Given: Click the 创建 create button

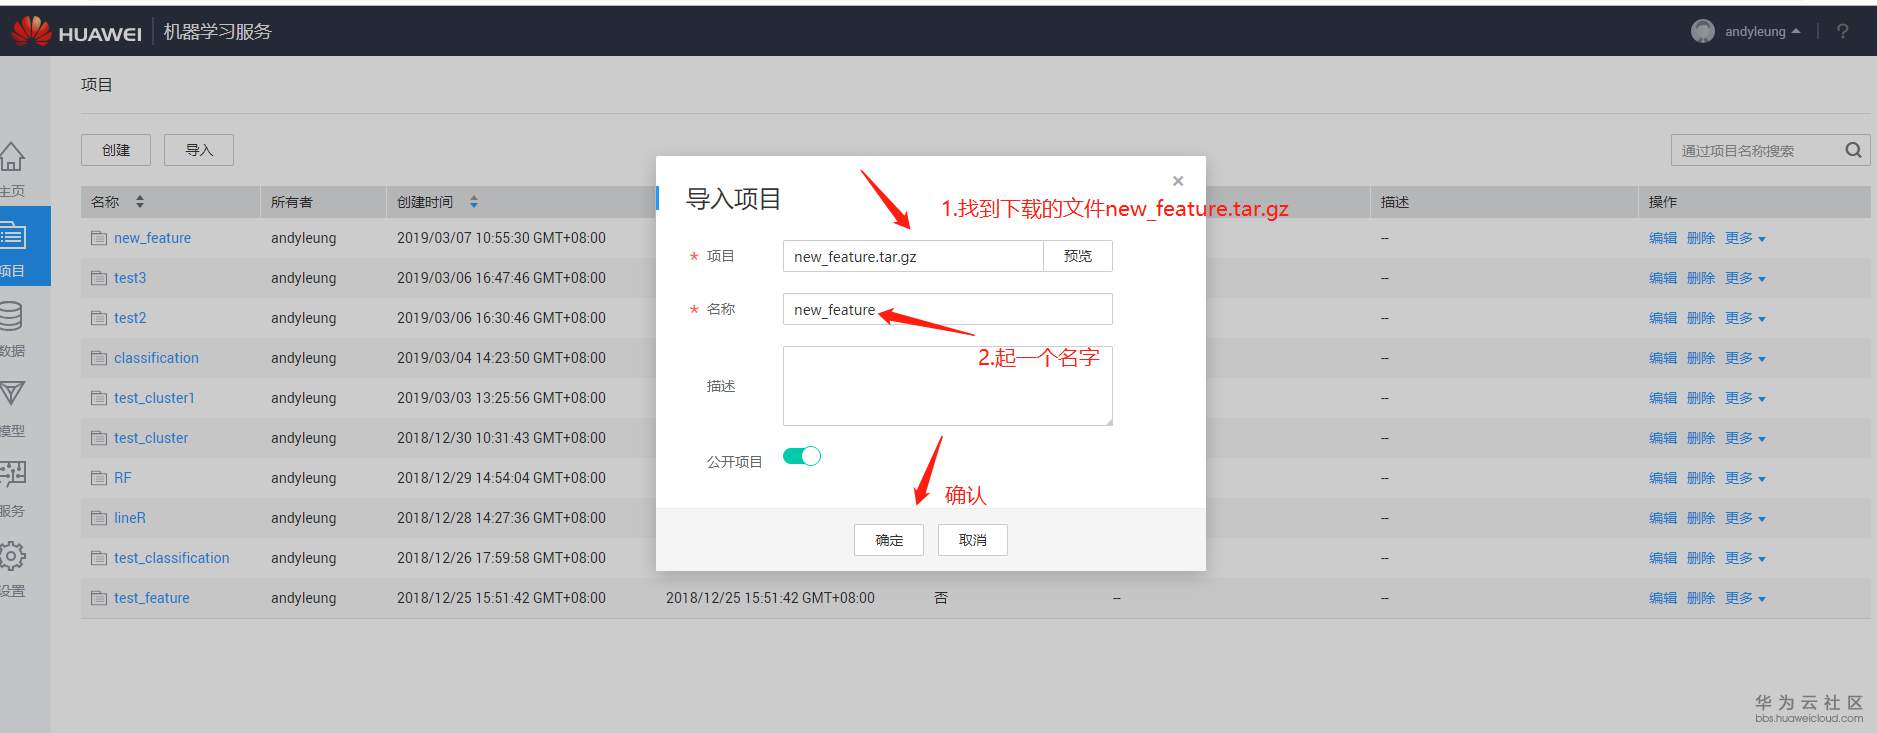Looking at the screenshot, I should (x=116, y=150).
